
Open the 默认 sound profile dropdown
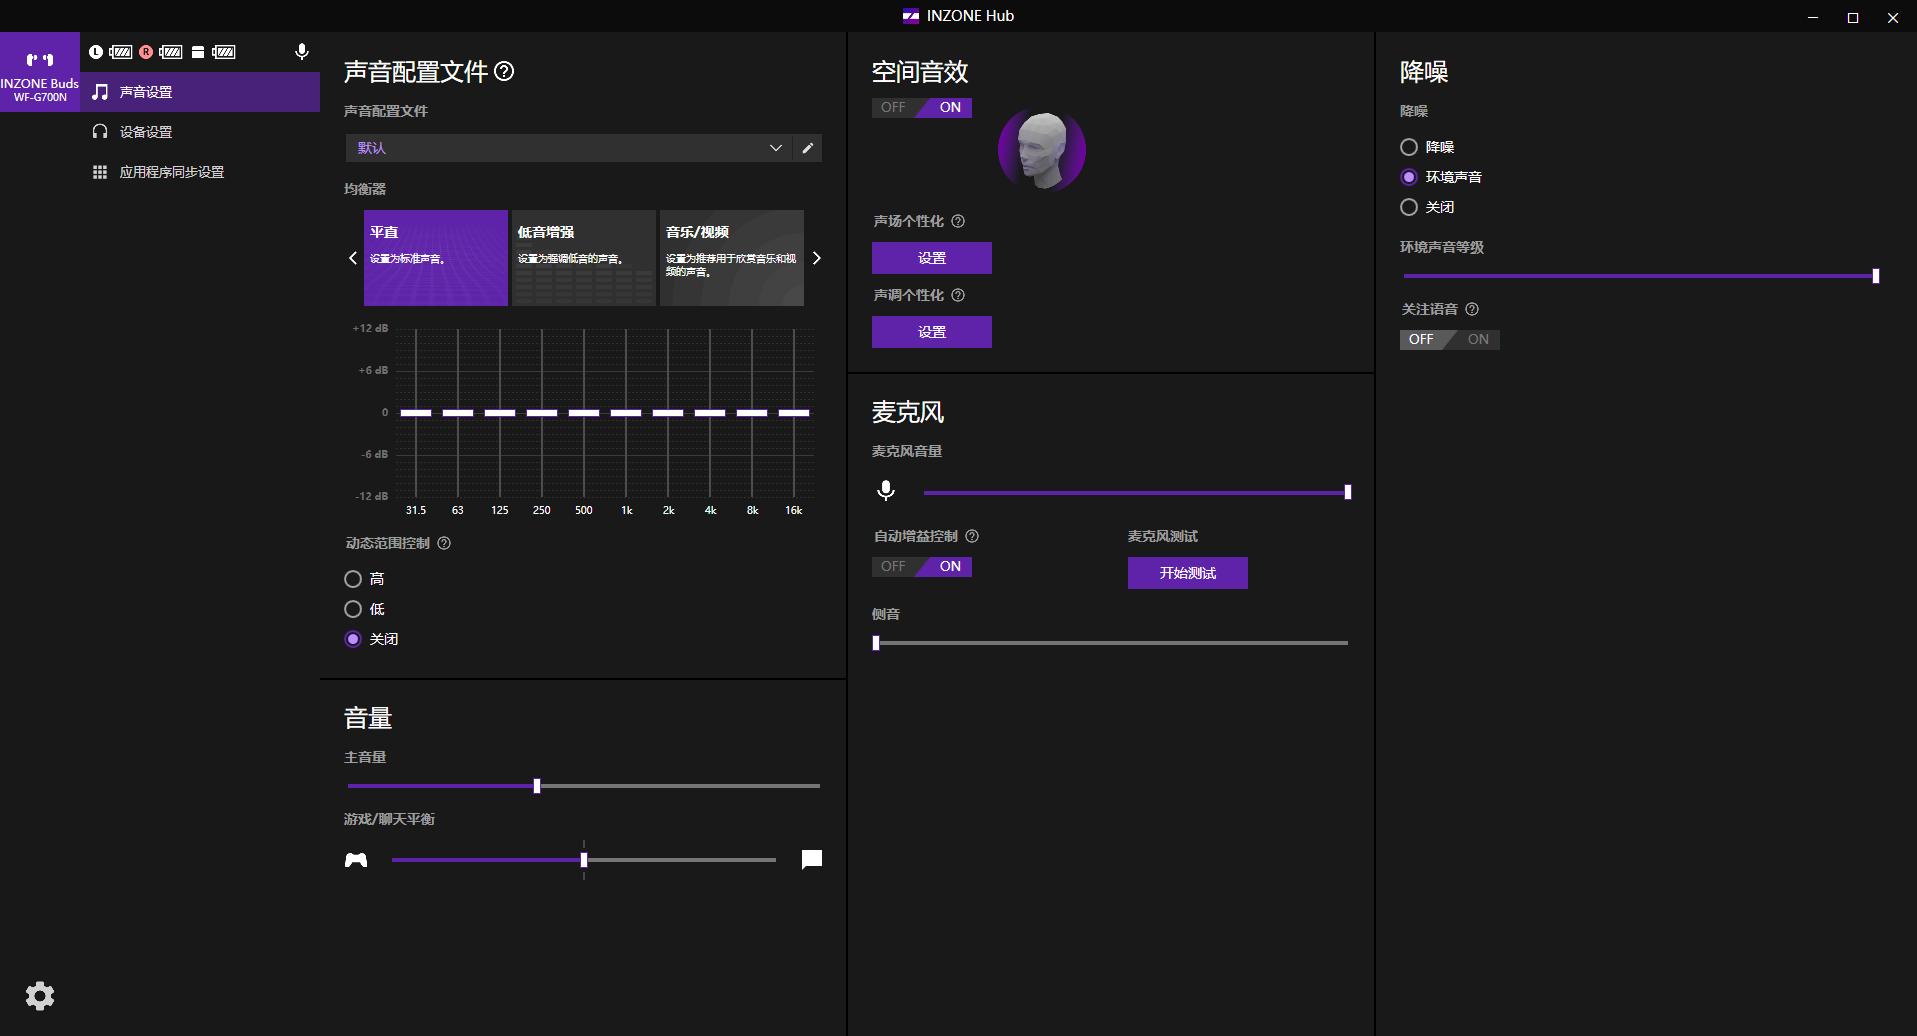(x=567, y=148)
